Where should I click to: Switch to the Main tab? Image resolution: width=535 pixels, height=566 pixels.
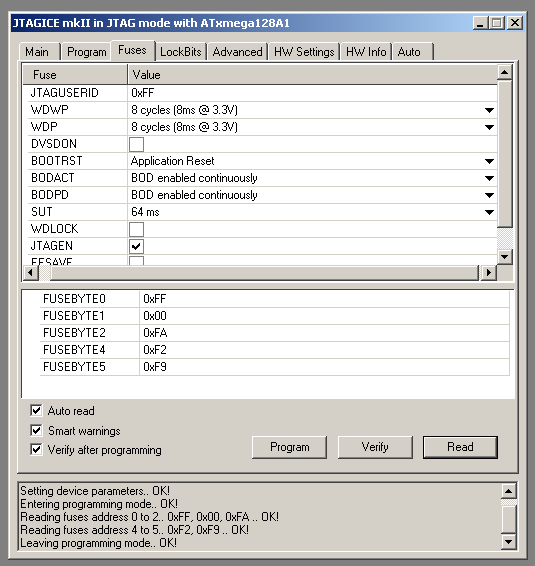point(39,52)
